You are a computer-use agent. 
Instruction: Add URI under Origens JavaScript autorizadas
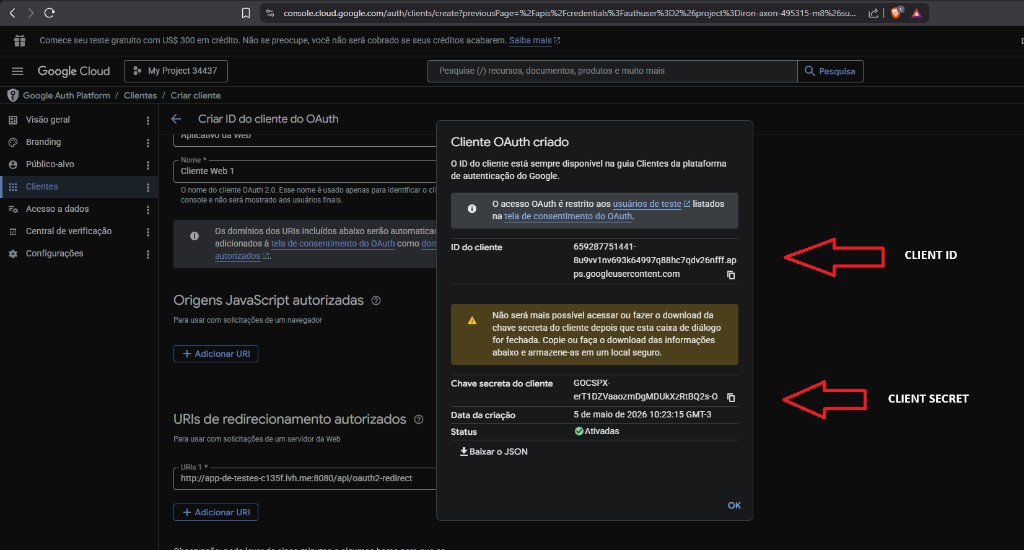point(216,354)
